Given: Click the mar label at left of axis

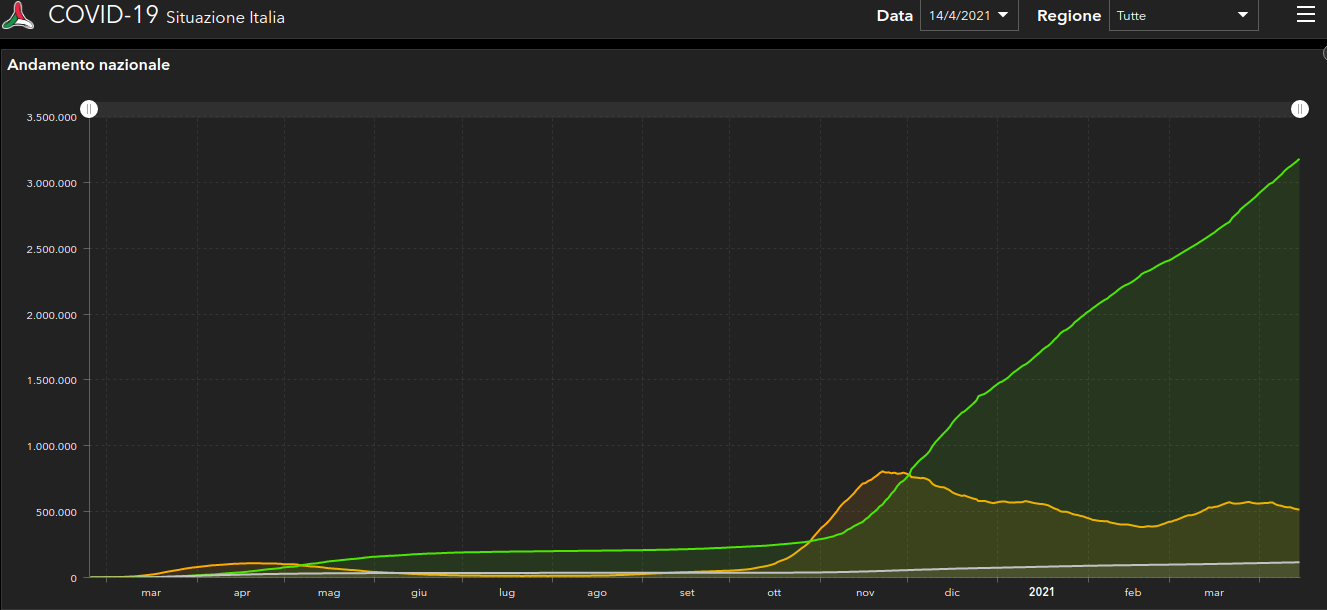Looking at the screenshot, I should click(151, 593).
